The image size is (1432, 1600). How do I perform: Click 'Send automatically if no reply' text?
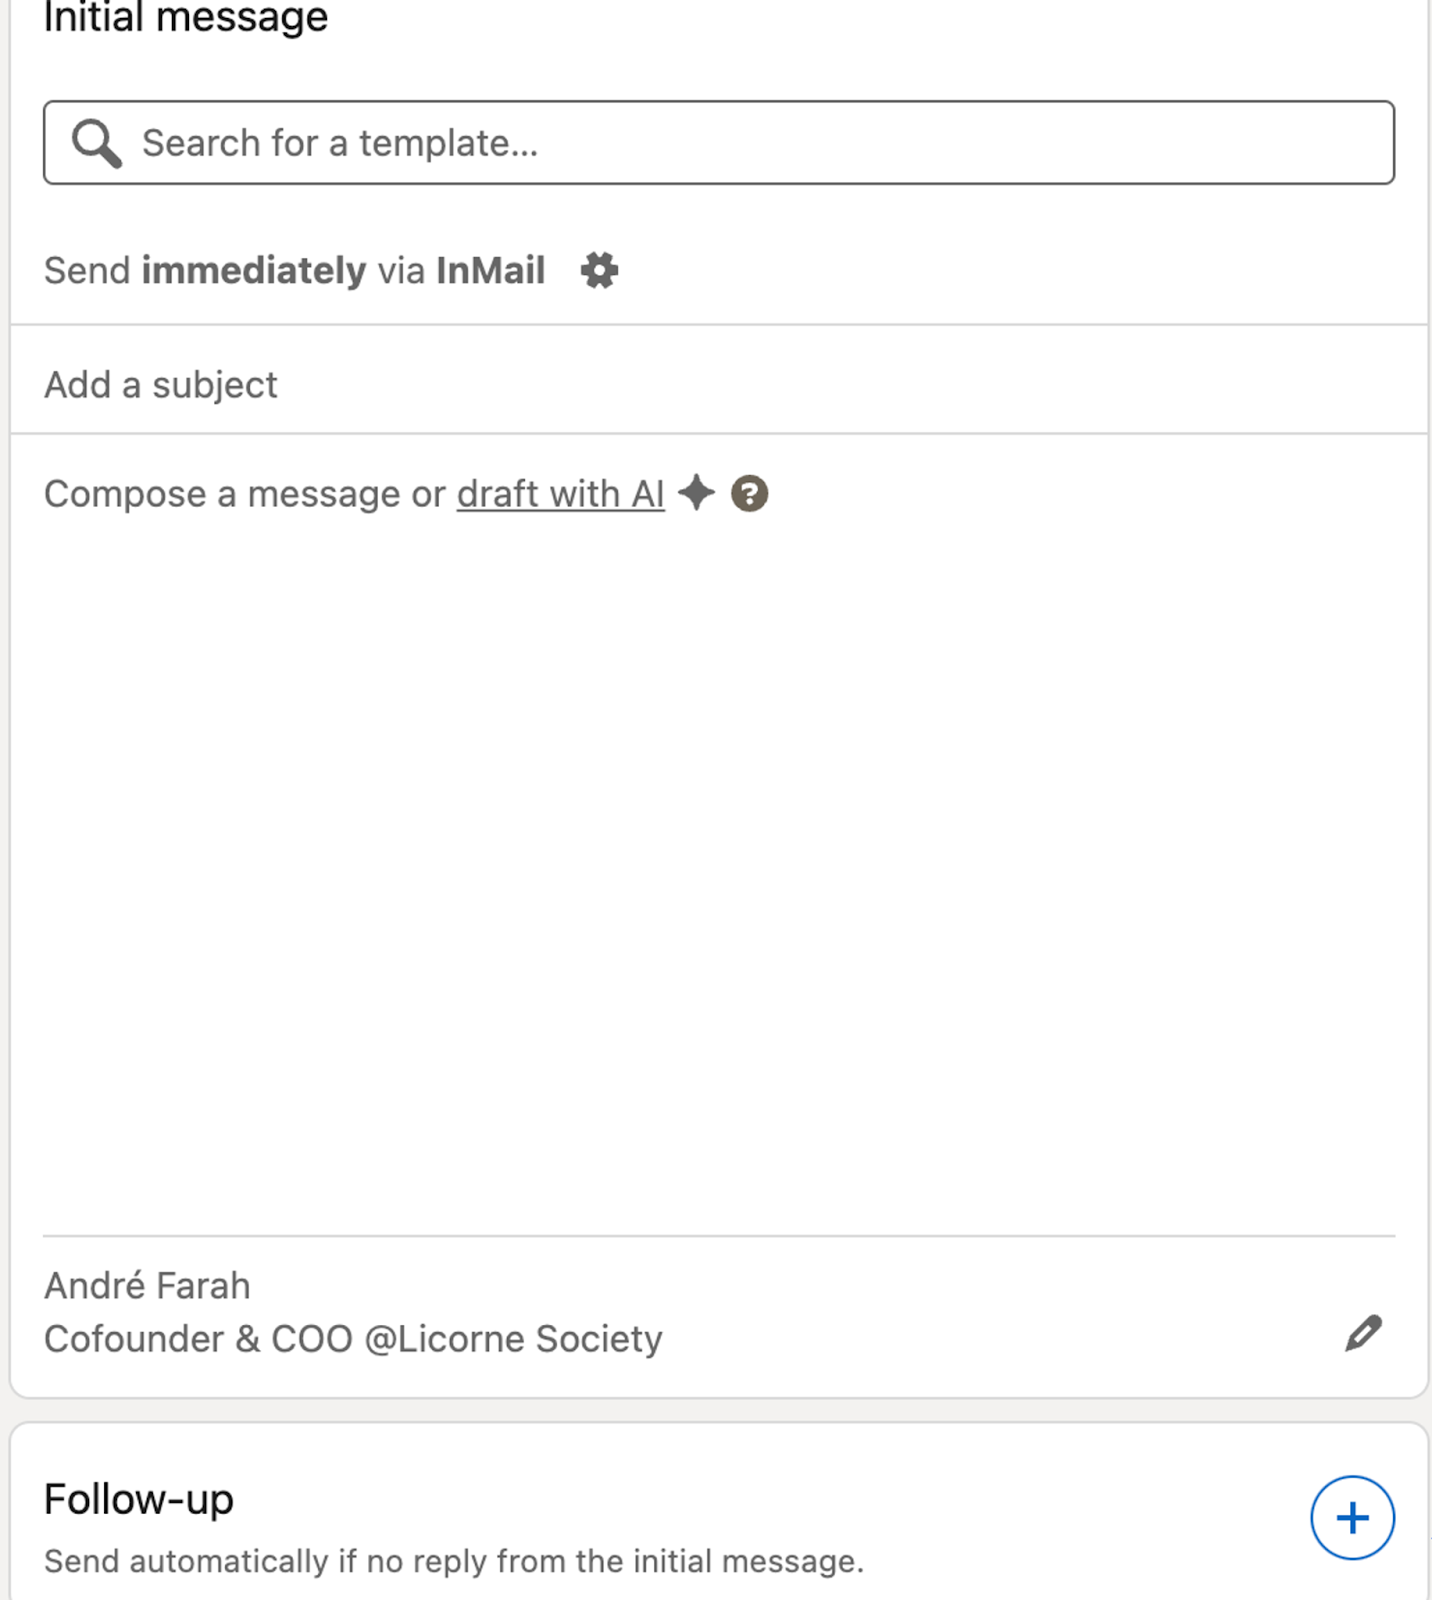coord(453,1560)
